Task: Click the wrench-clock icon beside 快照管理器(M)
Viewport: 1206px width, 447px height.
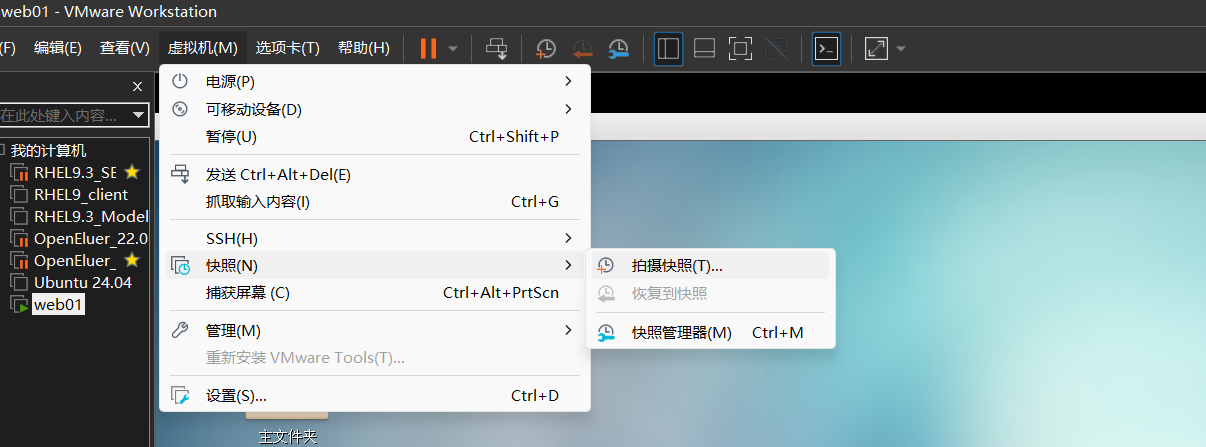Action: (x=606, y=332)
